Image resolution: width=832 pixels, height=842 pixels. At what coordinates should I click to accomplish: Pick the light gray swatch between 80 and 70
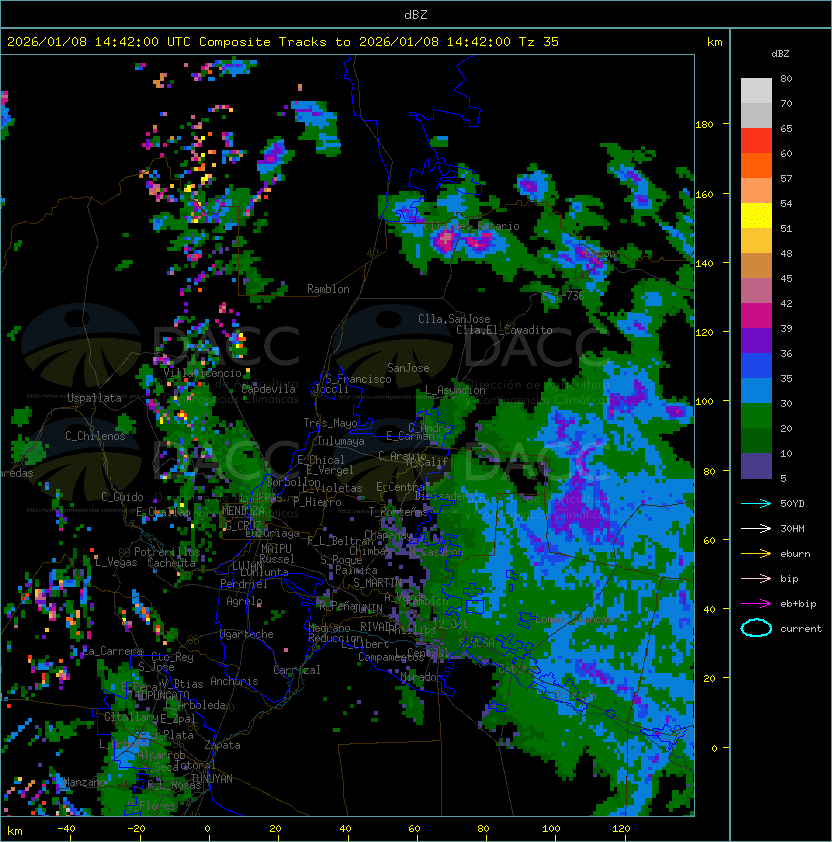coord(756,91)
